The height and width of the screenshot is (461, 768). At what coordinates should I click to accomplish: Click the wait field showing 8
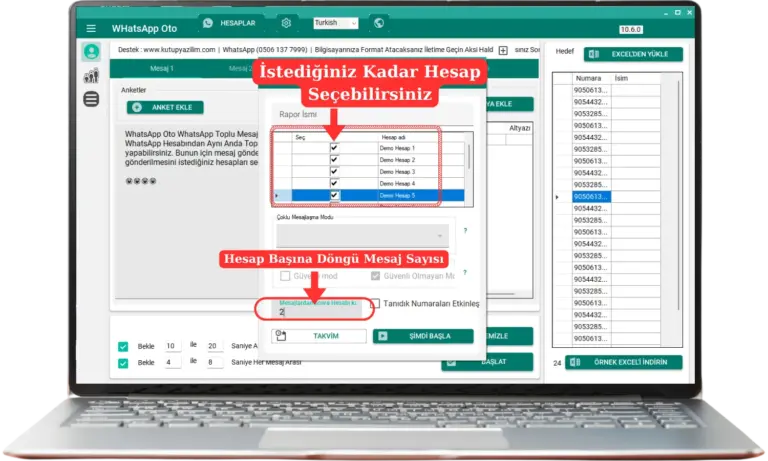[215, 363]
